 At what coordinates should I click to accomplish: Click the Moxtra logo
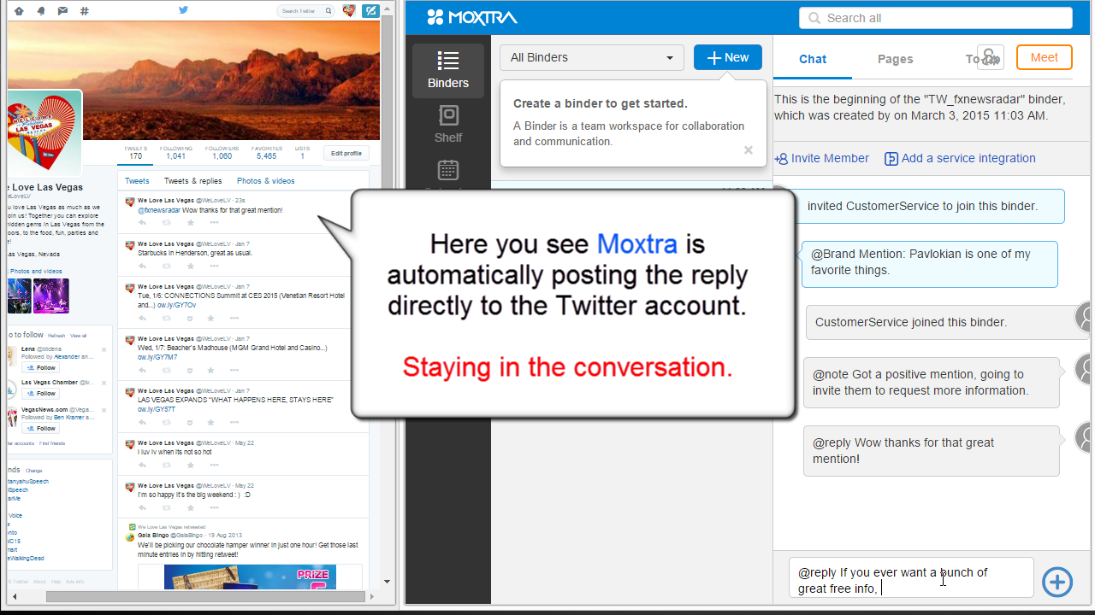(x=472, y=17)
